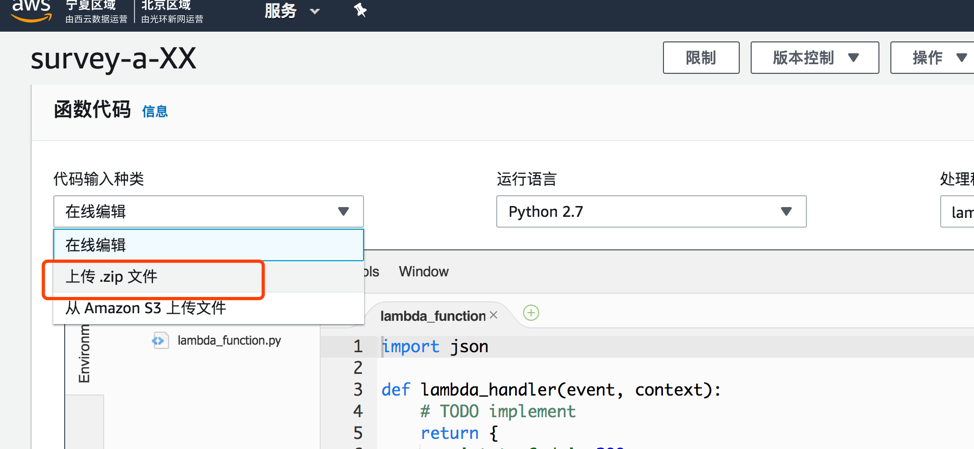Open the Window menu in editor
The image size is (974, 449).
(x=424, y=271)
